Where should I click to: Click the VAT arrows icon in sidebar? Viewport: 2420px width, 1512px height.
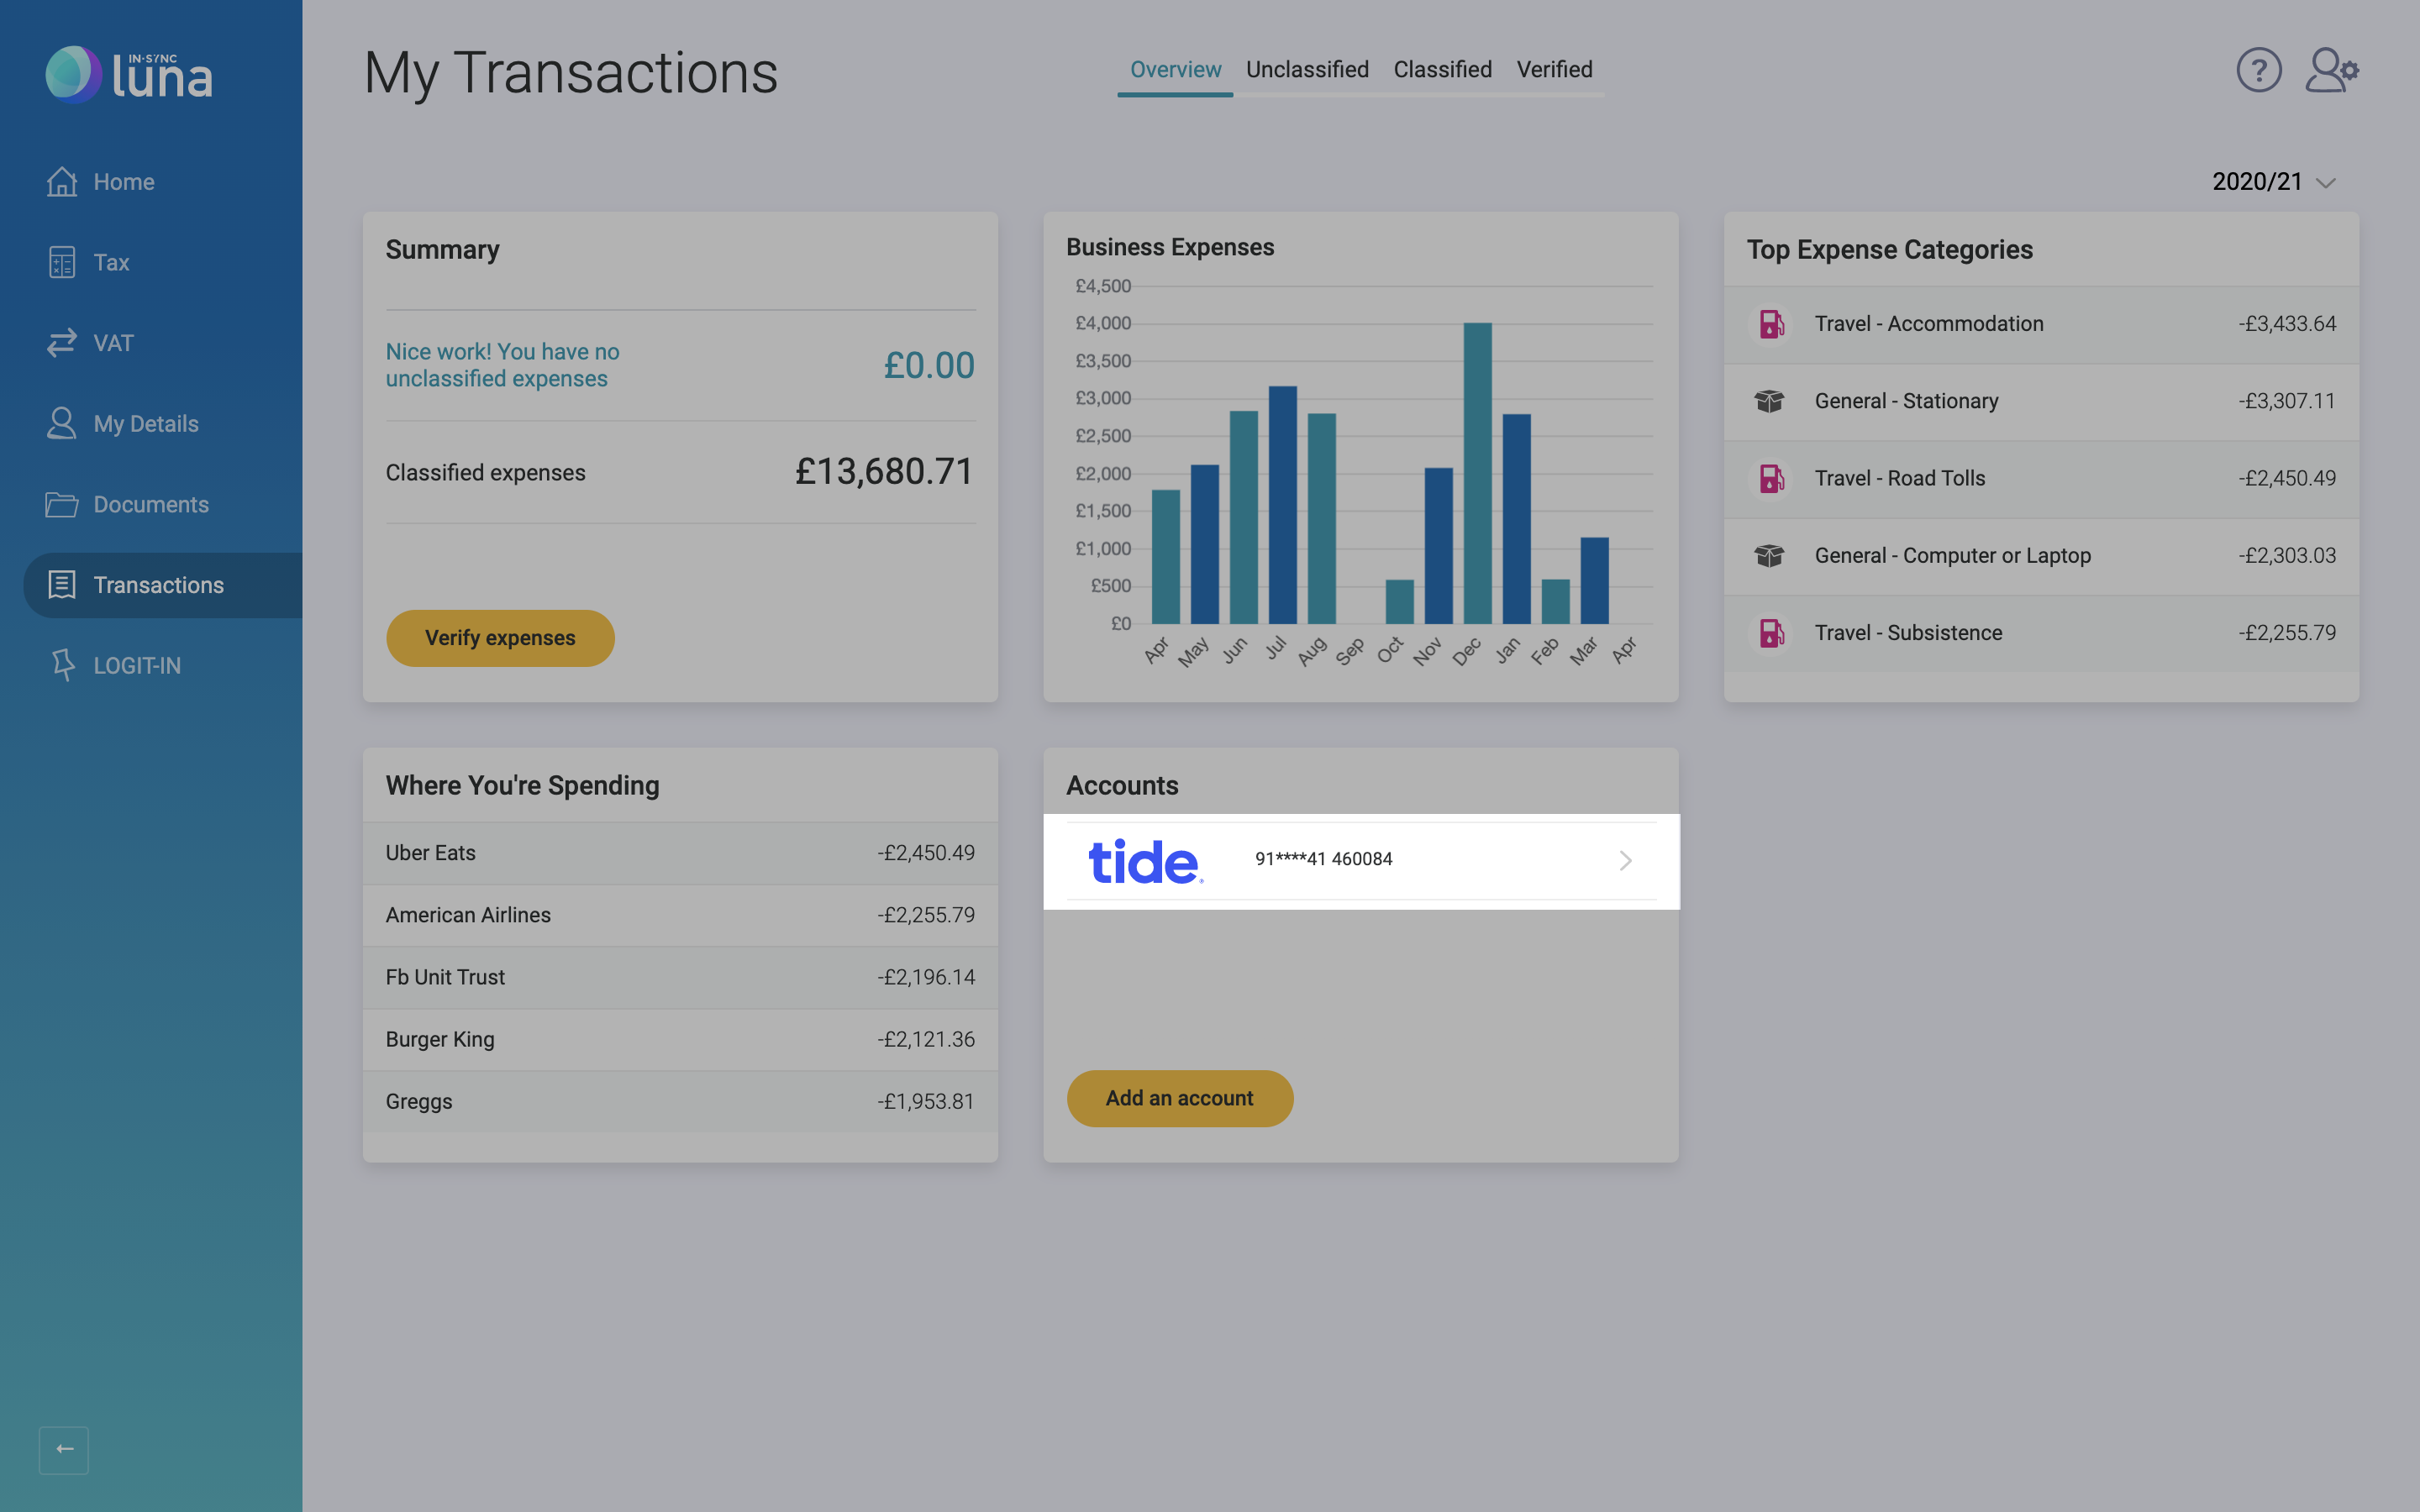click(62, 343)
